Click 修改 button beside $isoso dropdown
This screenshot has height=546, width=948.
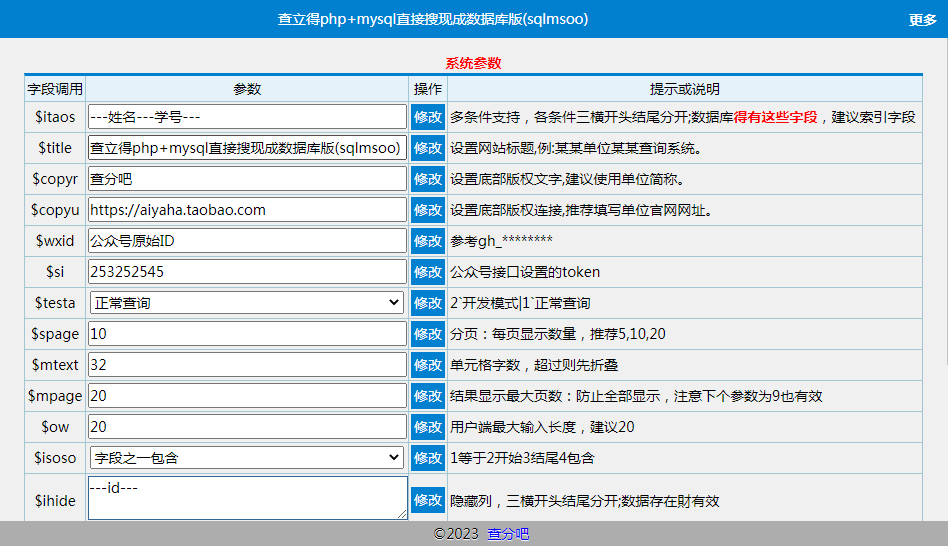(428, 458)
